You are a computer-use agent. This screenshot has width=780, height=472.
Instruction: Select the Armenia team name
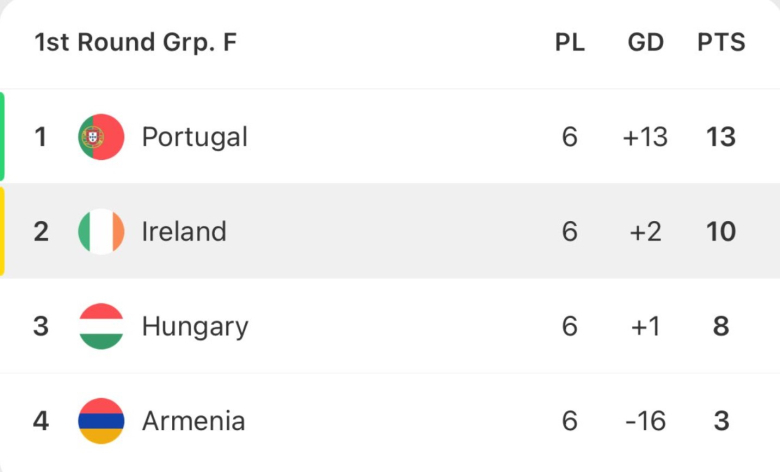[193, 421]
